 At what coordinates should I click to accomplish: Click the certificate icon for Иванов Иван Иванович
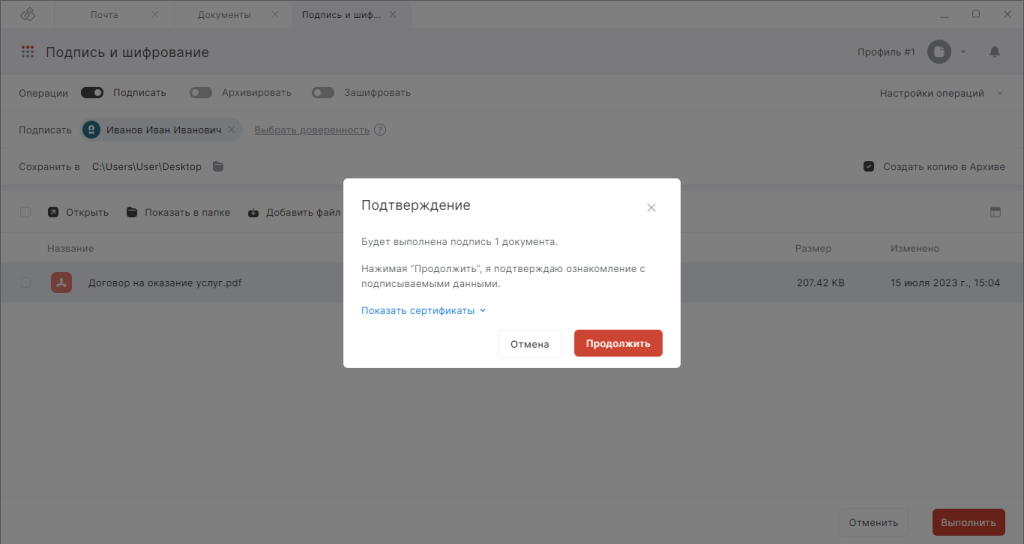[x=91, y=130]
